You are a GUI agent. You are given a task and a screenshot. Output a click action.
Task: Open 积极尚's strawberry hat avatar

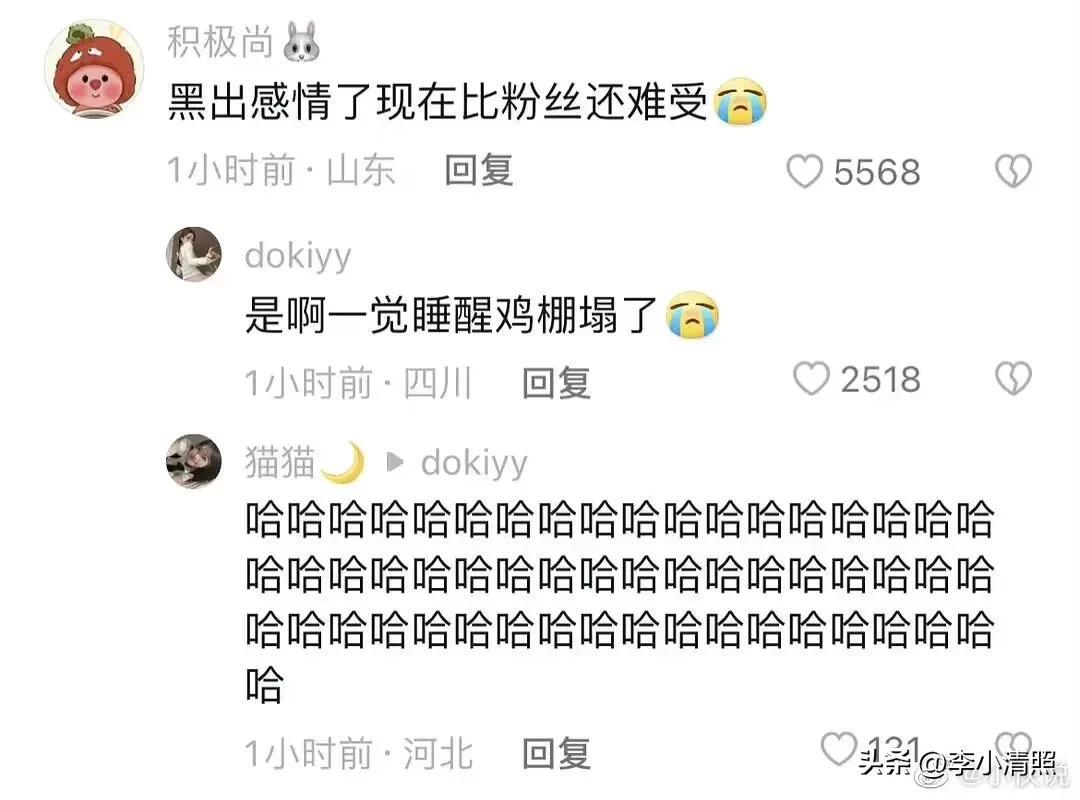click(94, 69)
